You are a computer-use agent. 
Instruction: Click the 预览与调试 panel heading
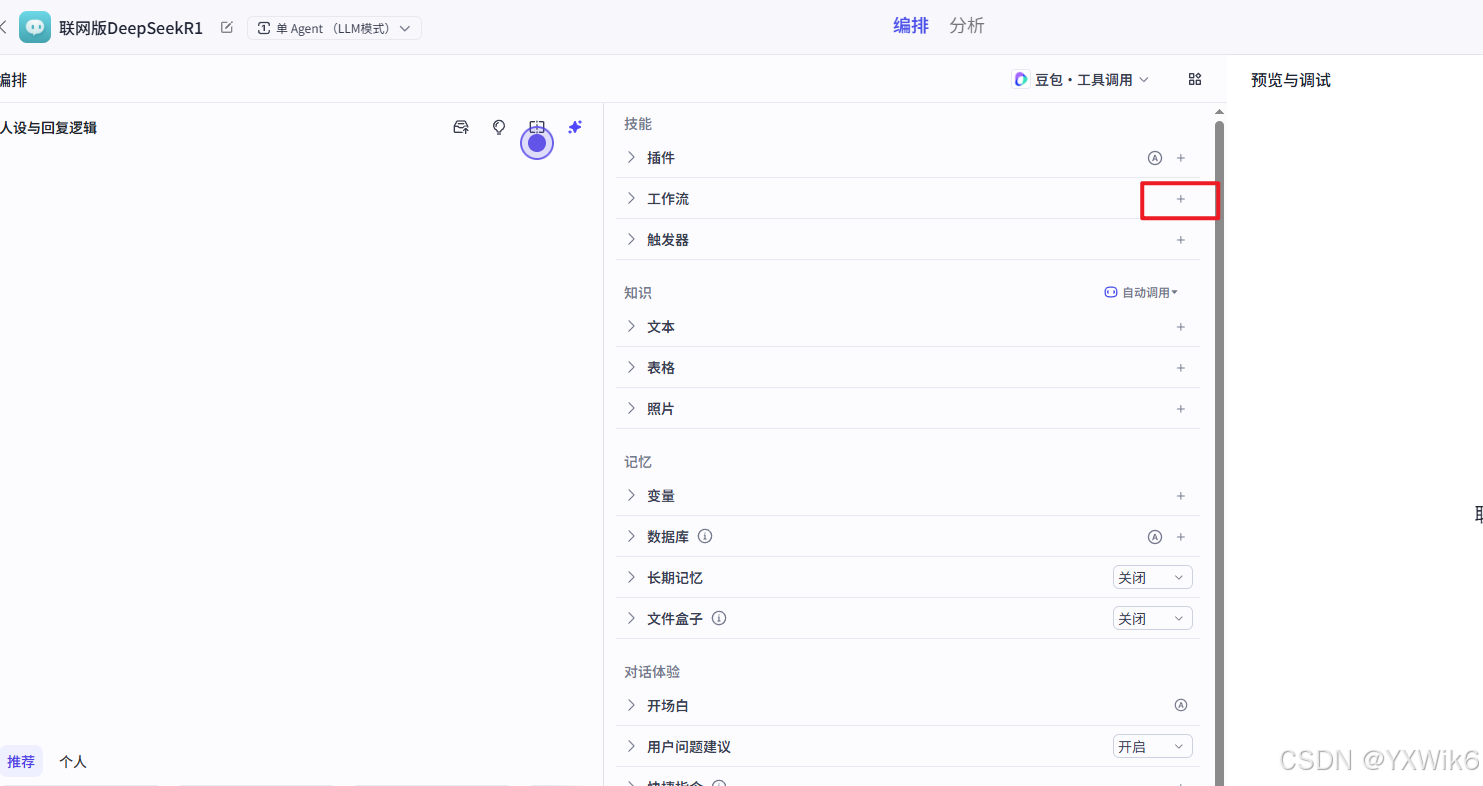click(x=1291, y=80)
